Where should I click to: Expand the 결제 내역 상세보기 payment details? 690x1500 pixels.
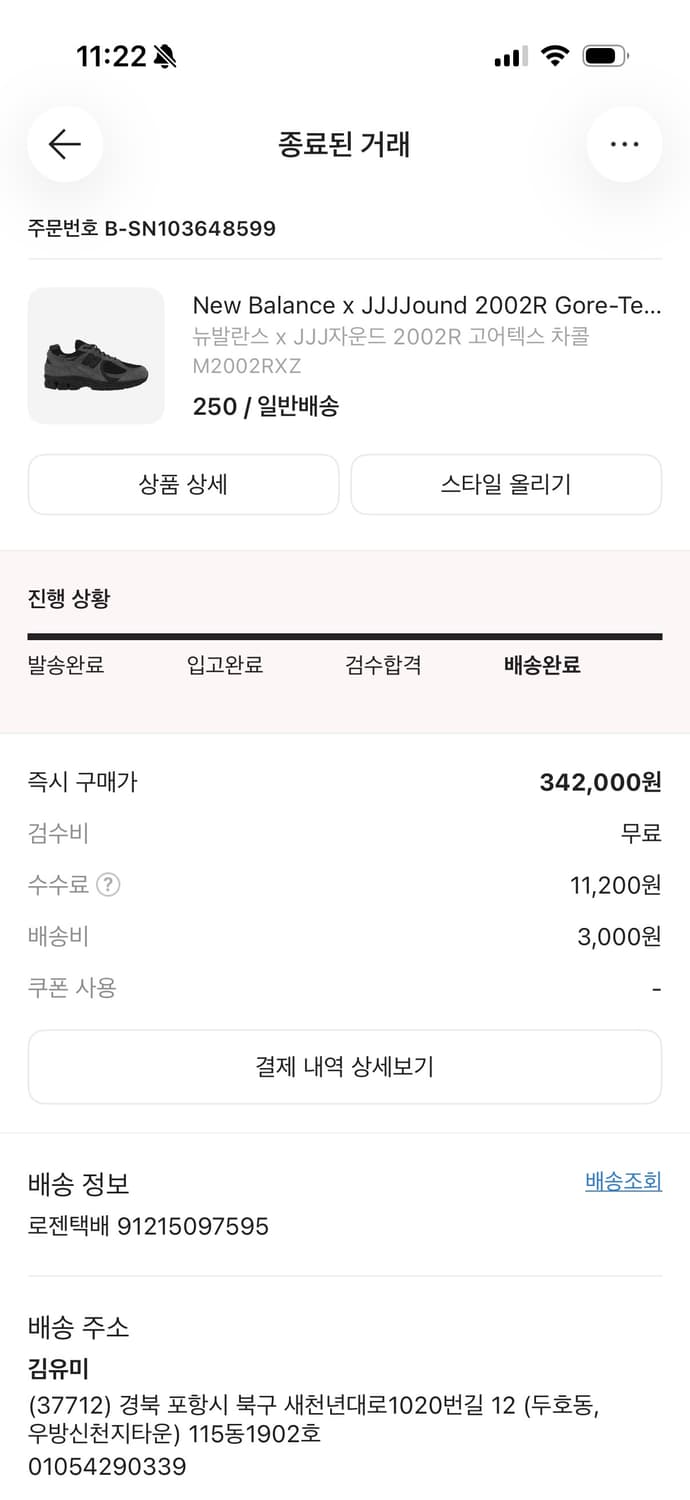(345, 1067)
